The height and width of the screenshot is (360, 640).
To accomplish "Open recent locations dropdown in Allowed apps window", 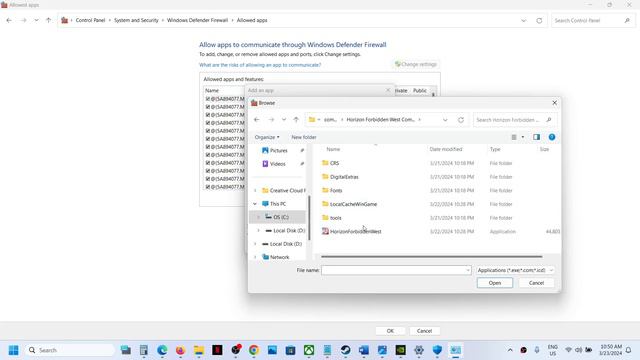I will pos(36,20).
